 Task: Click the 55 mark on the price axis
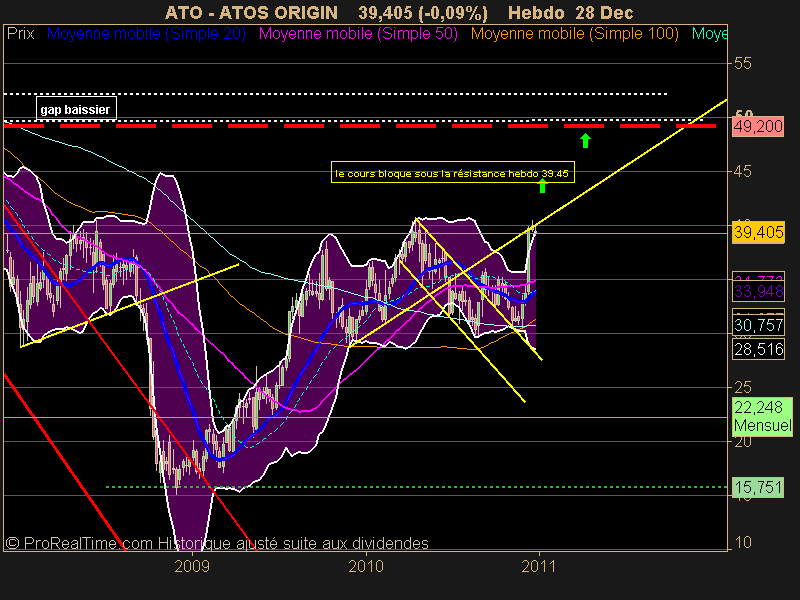click(x=742, y=63)
